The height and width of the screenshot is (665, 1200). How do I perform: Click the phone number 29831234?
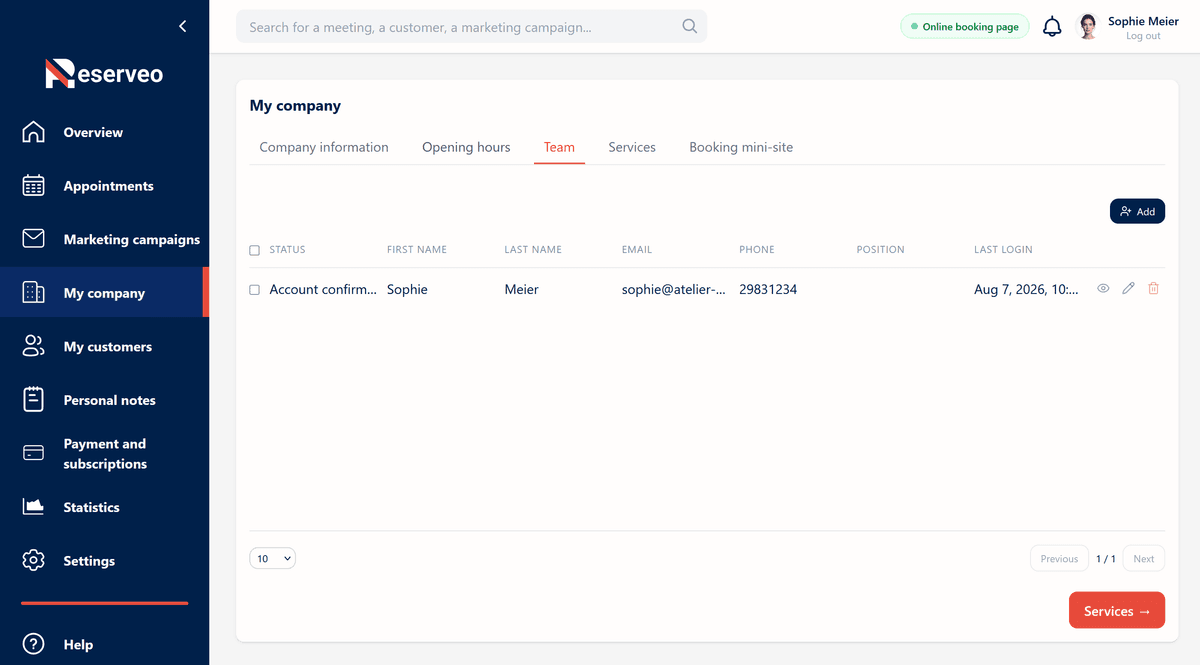pyautogui.click(x=768, y=290)
